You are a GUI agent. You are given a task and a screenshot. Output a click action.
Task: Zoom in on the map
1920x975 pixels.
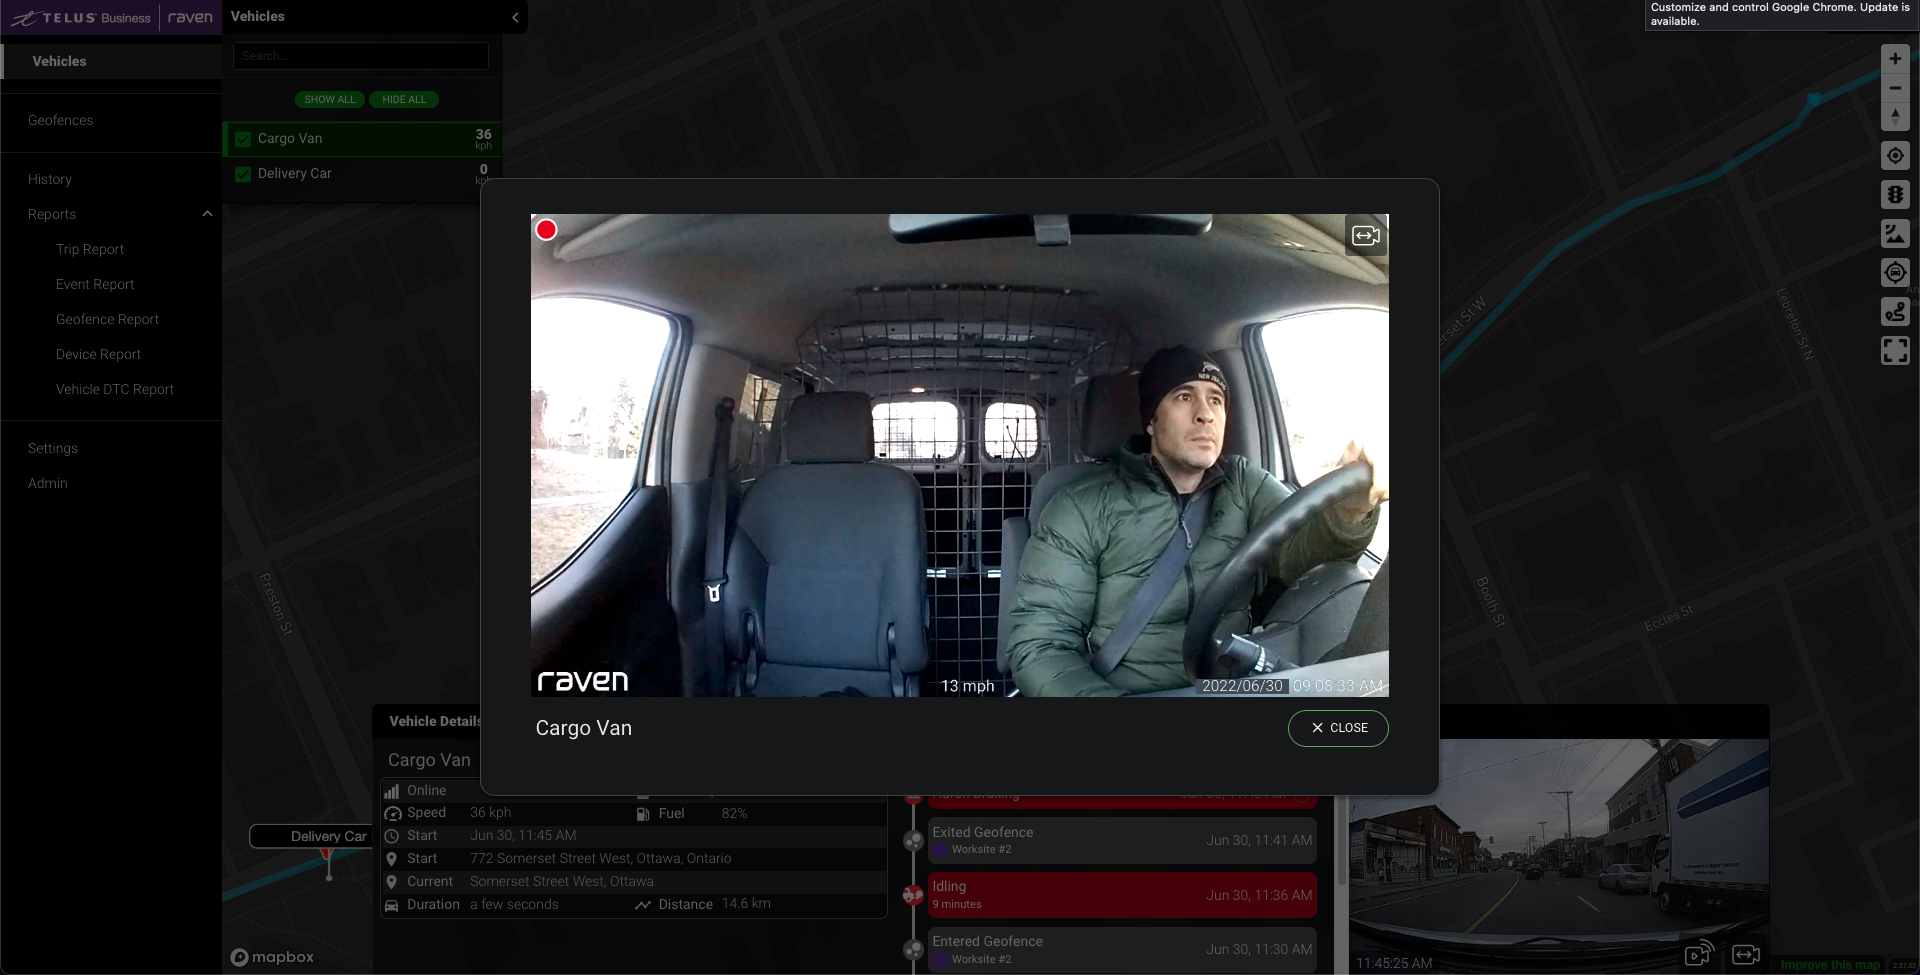point(1895,59)
